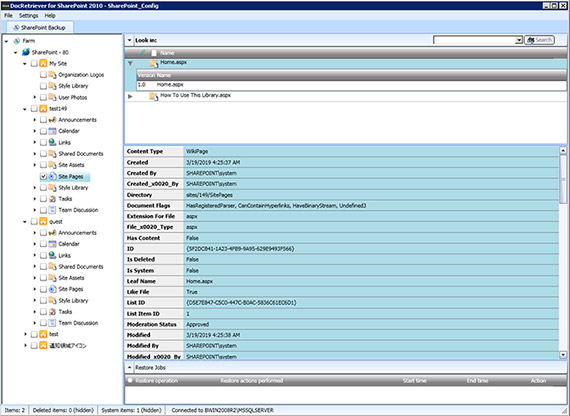570x416 pixels.
Task: Click the Team Discussion icon under test149
Action: coord(52,210)
